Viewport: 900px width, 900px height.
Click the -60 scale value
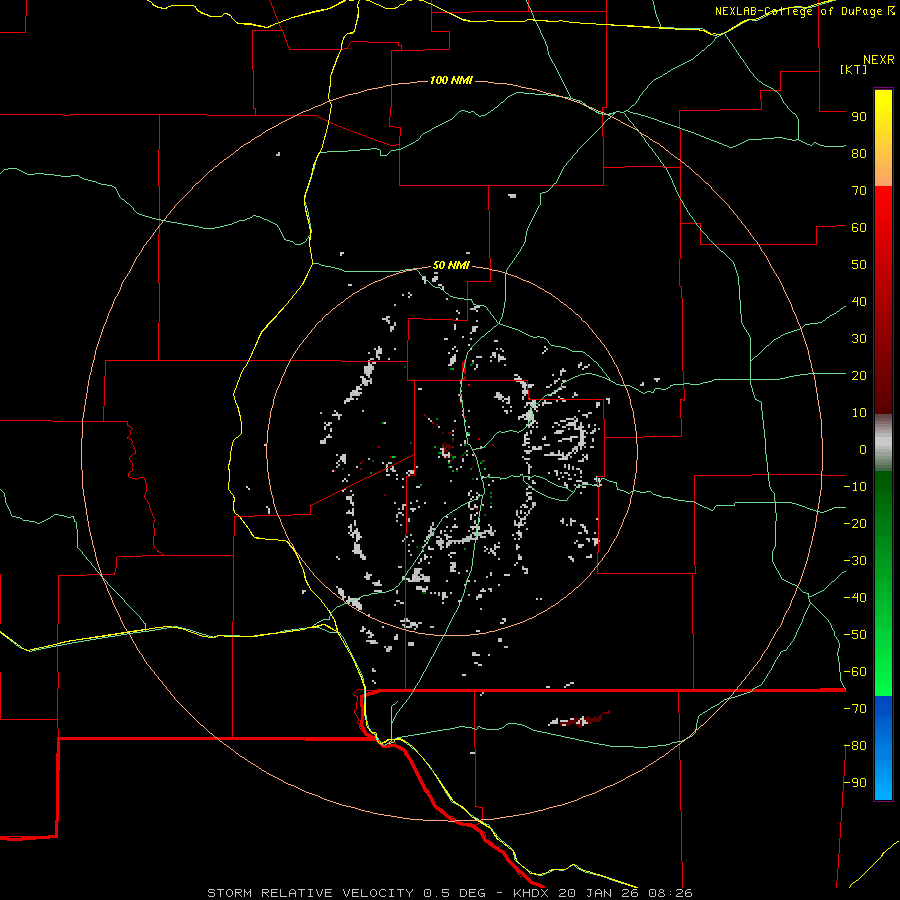[855, 672]
